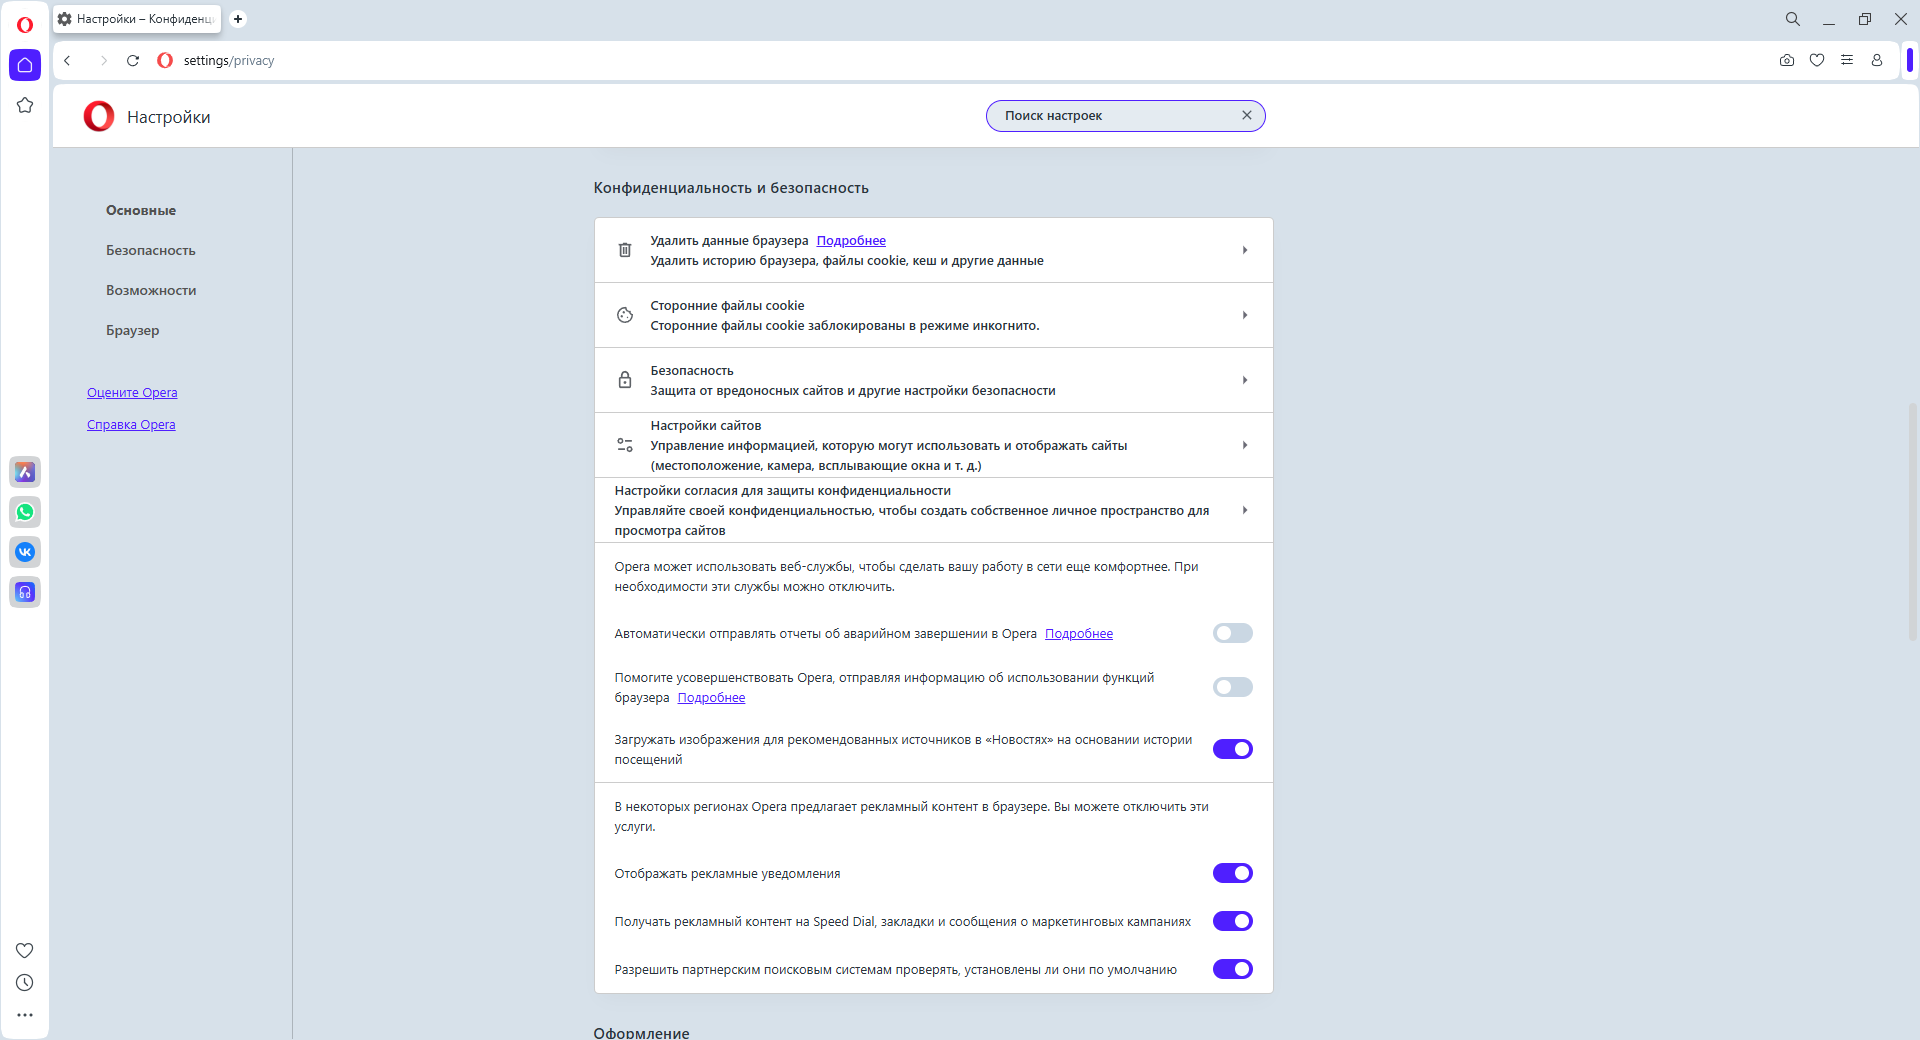This screenshot has width=1920, height=1040.
Task: Turn off promotional notifications toggle
Action: tap(1232, 873)
